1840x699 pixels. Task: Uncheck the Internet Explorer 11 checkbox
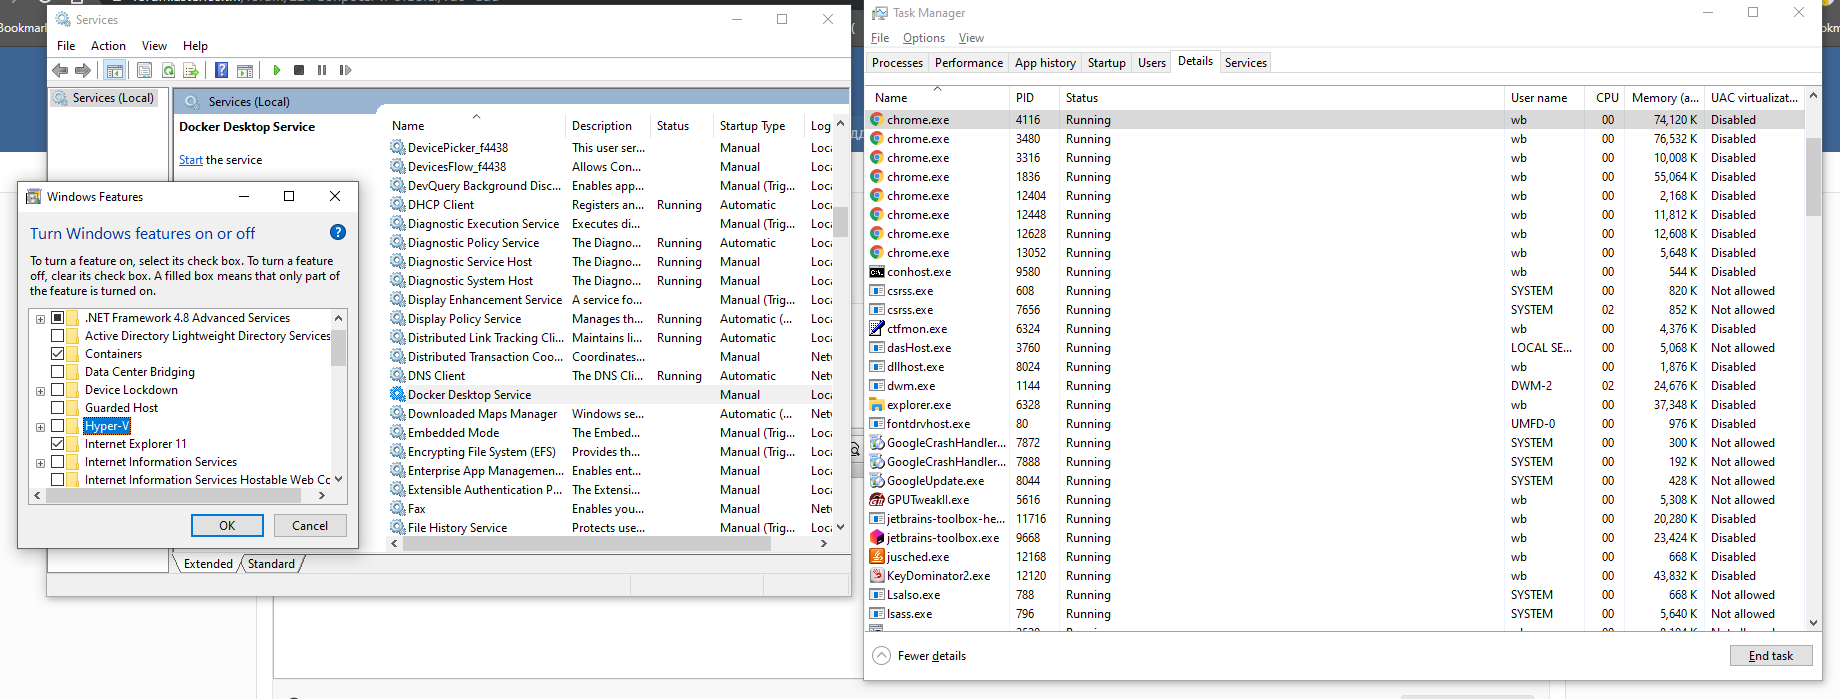(x=58, y=444)
